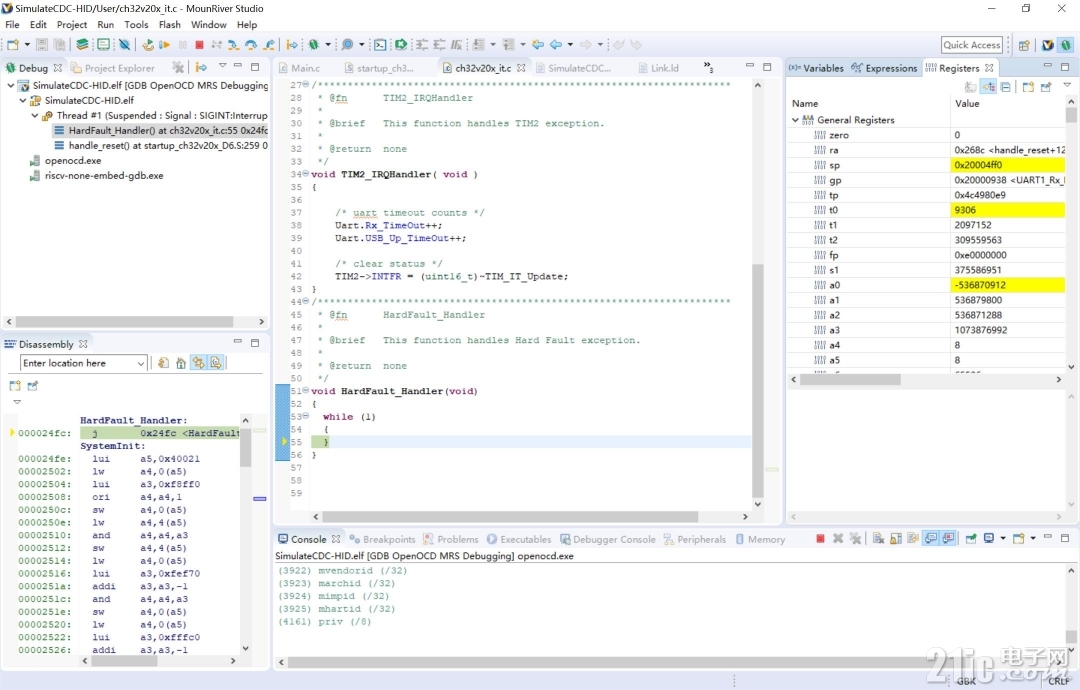Image resolution: width=1080 pixels, height=690 pixels.
Task: Select the openocd.exe process entry
Action: (x=66, y=160)
